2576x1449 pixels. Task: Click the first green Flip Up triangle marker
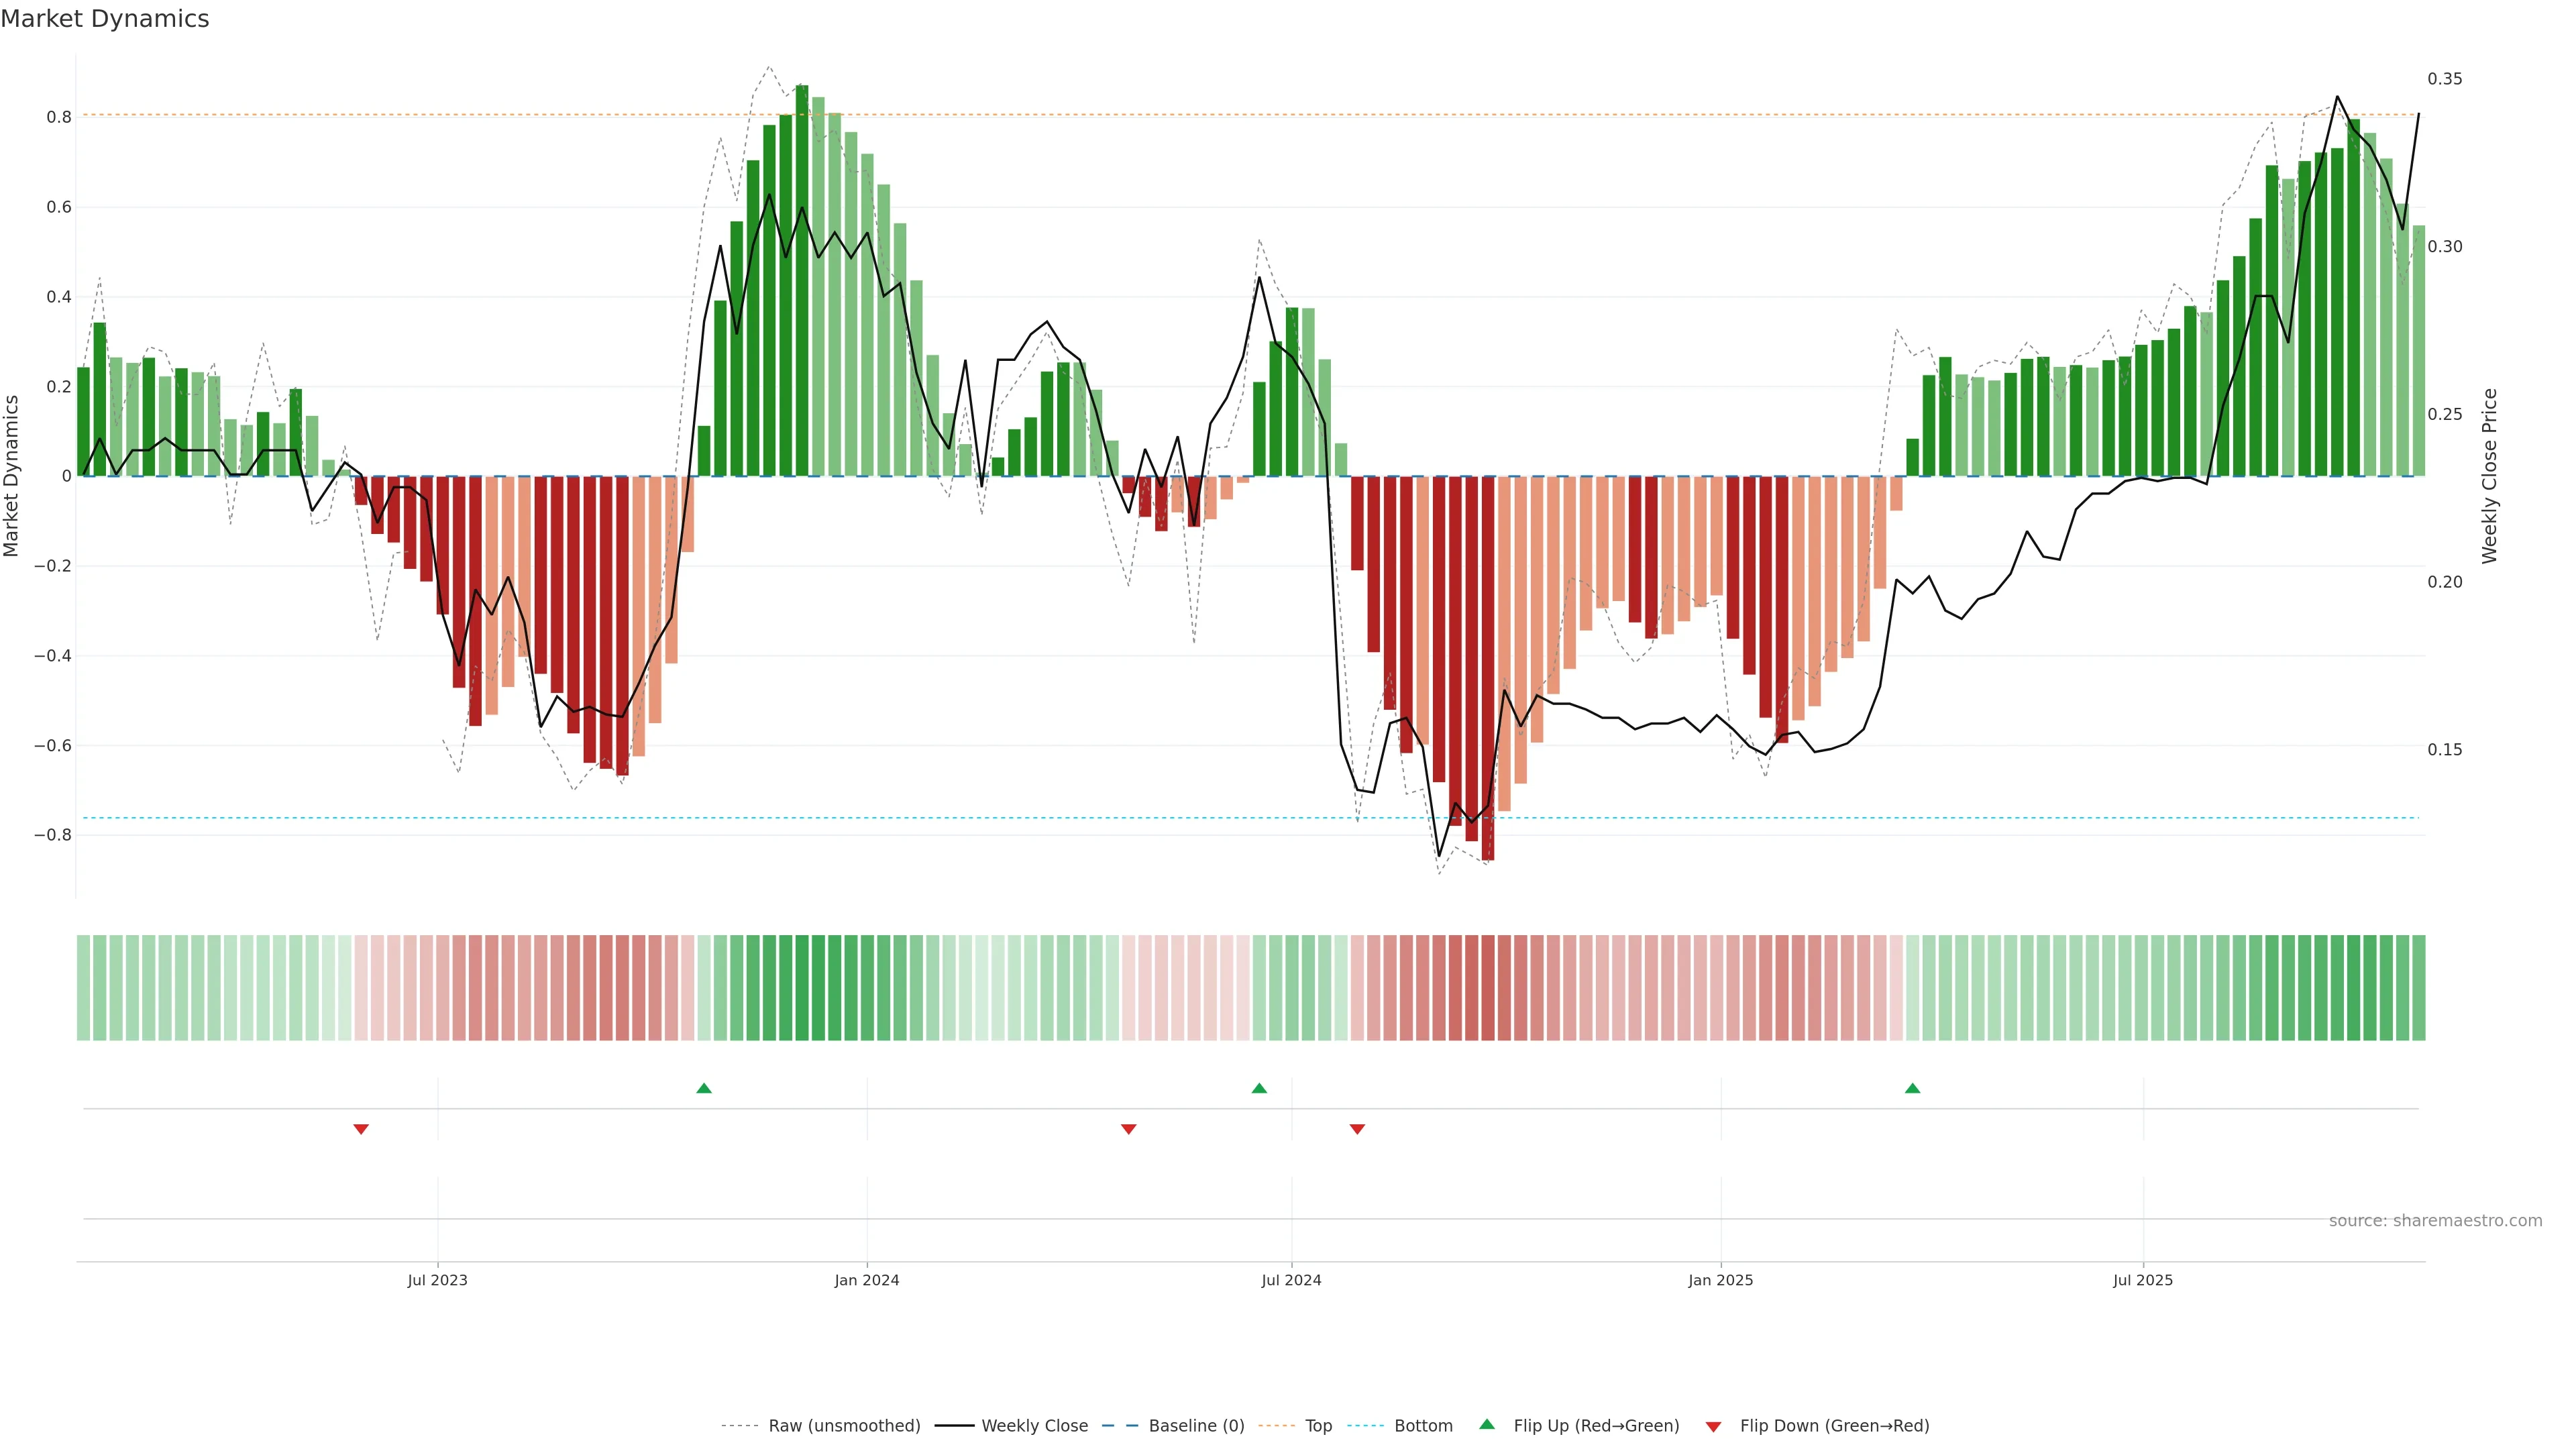(x=704, y=1088)
